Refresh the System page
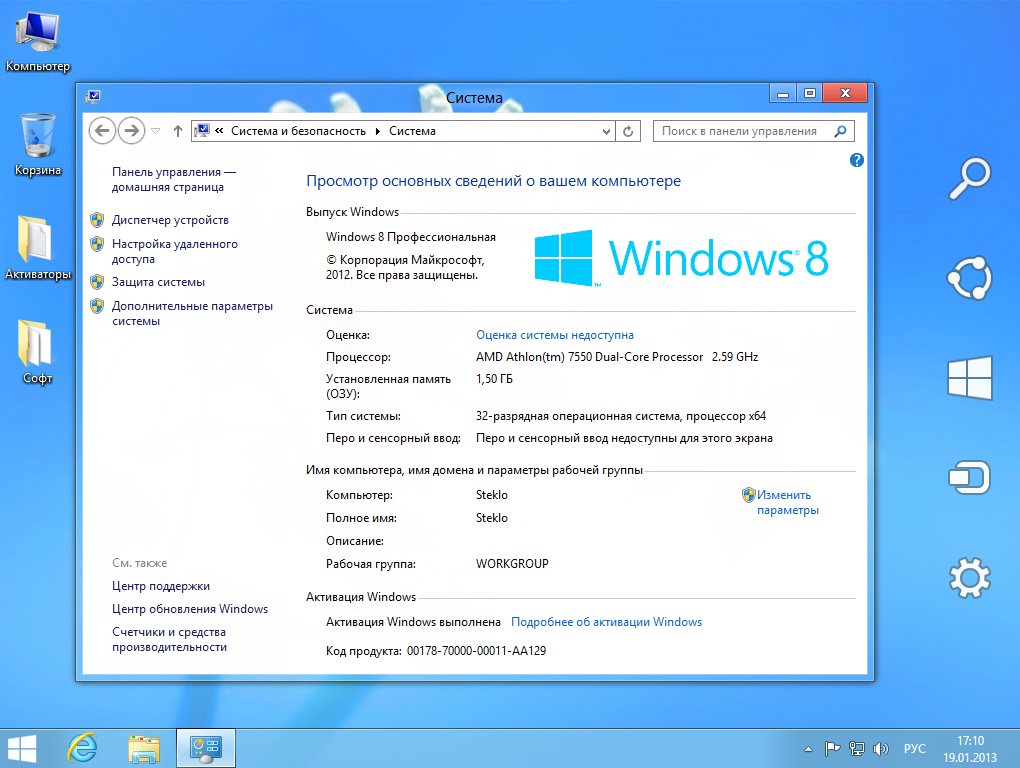Screen dimensions: 1020x768 click(628, 131)
